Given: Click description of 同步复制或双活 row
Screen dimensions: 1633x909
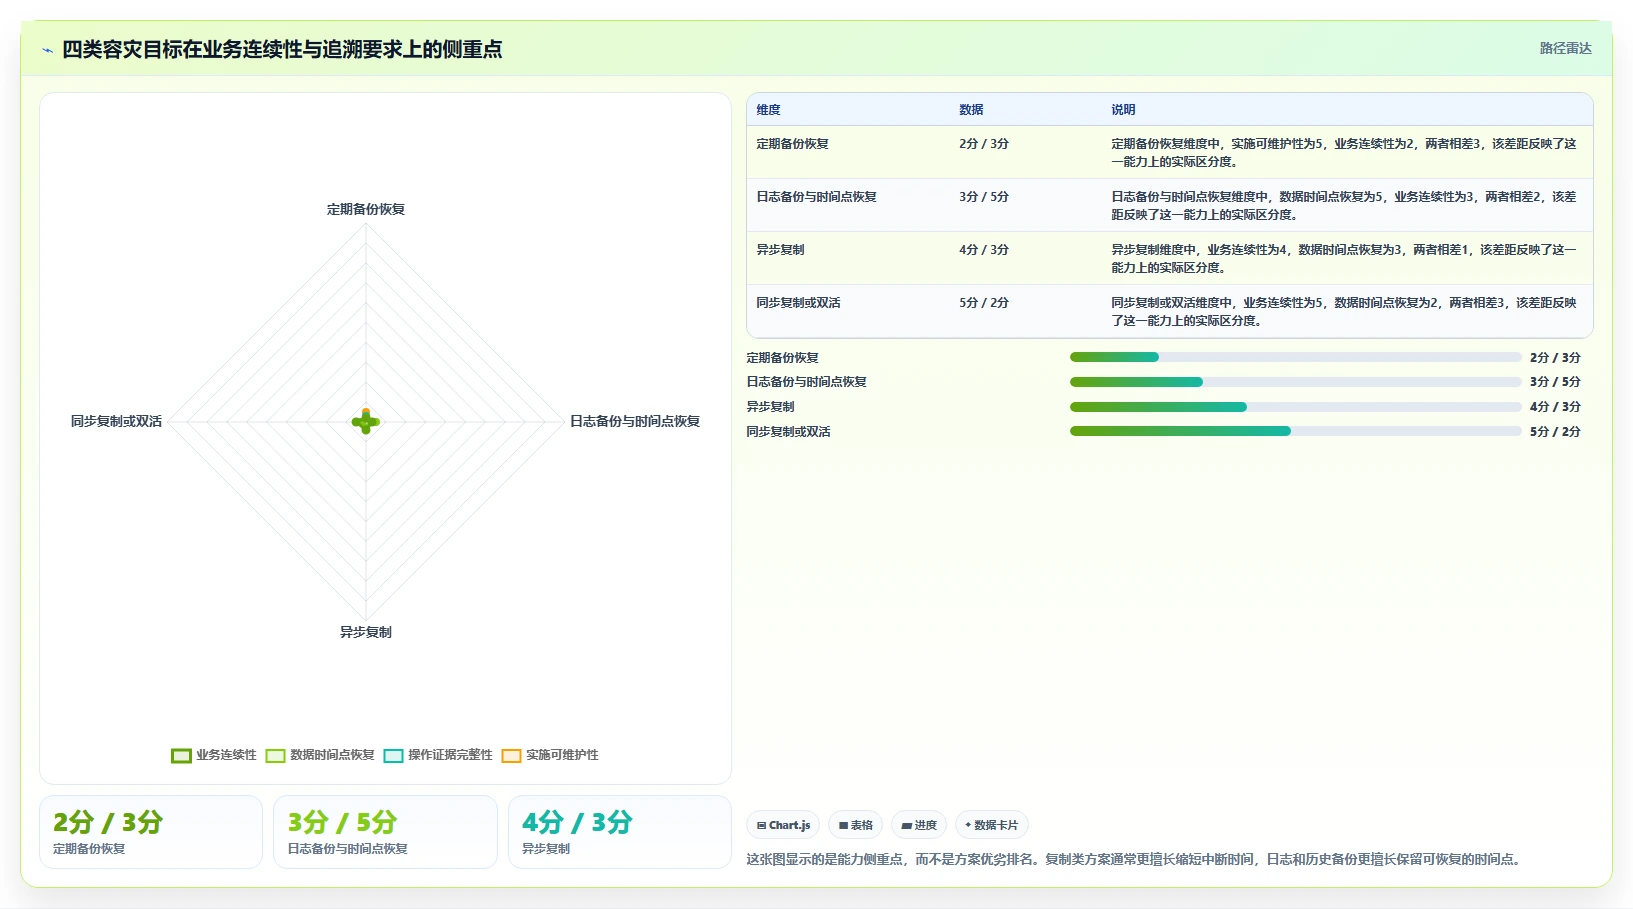Looking at the screenshot, I should (1344, 312).
